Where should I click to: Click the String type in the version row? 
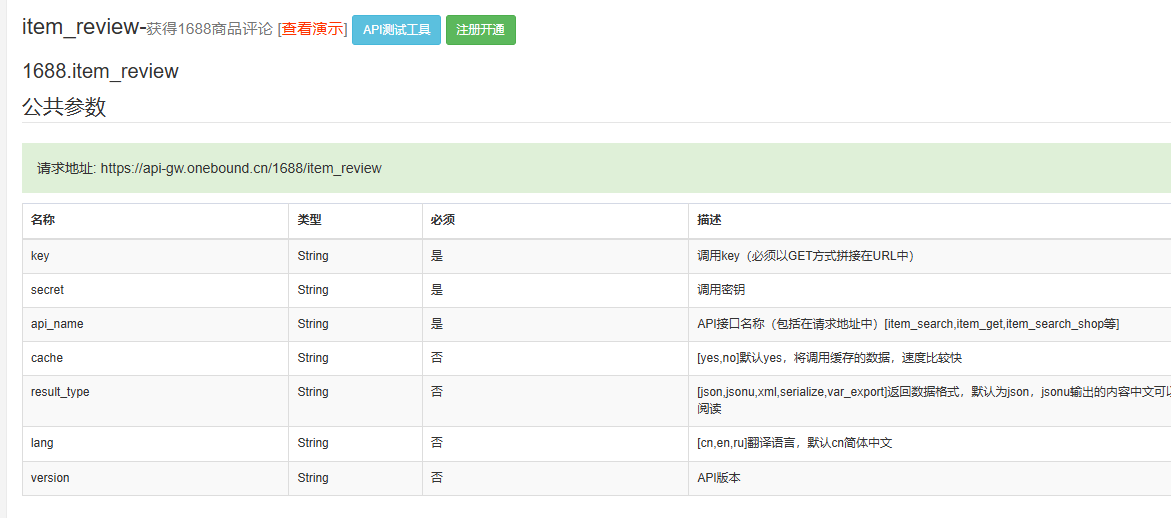point(313,478)
